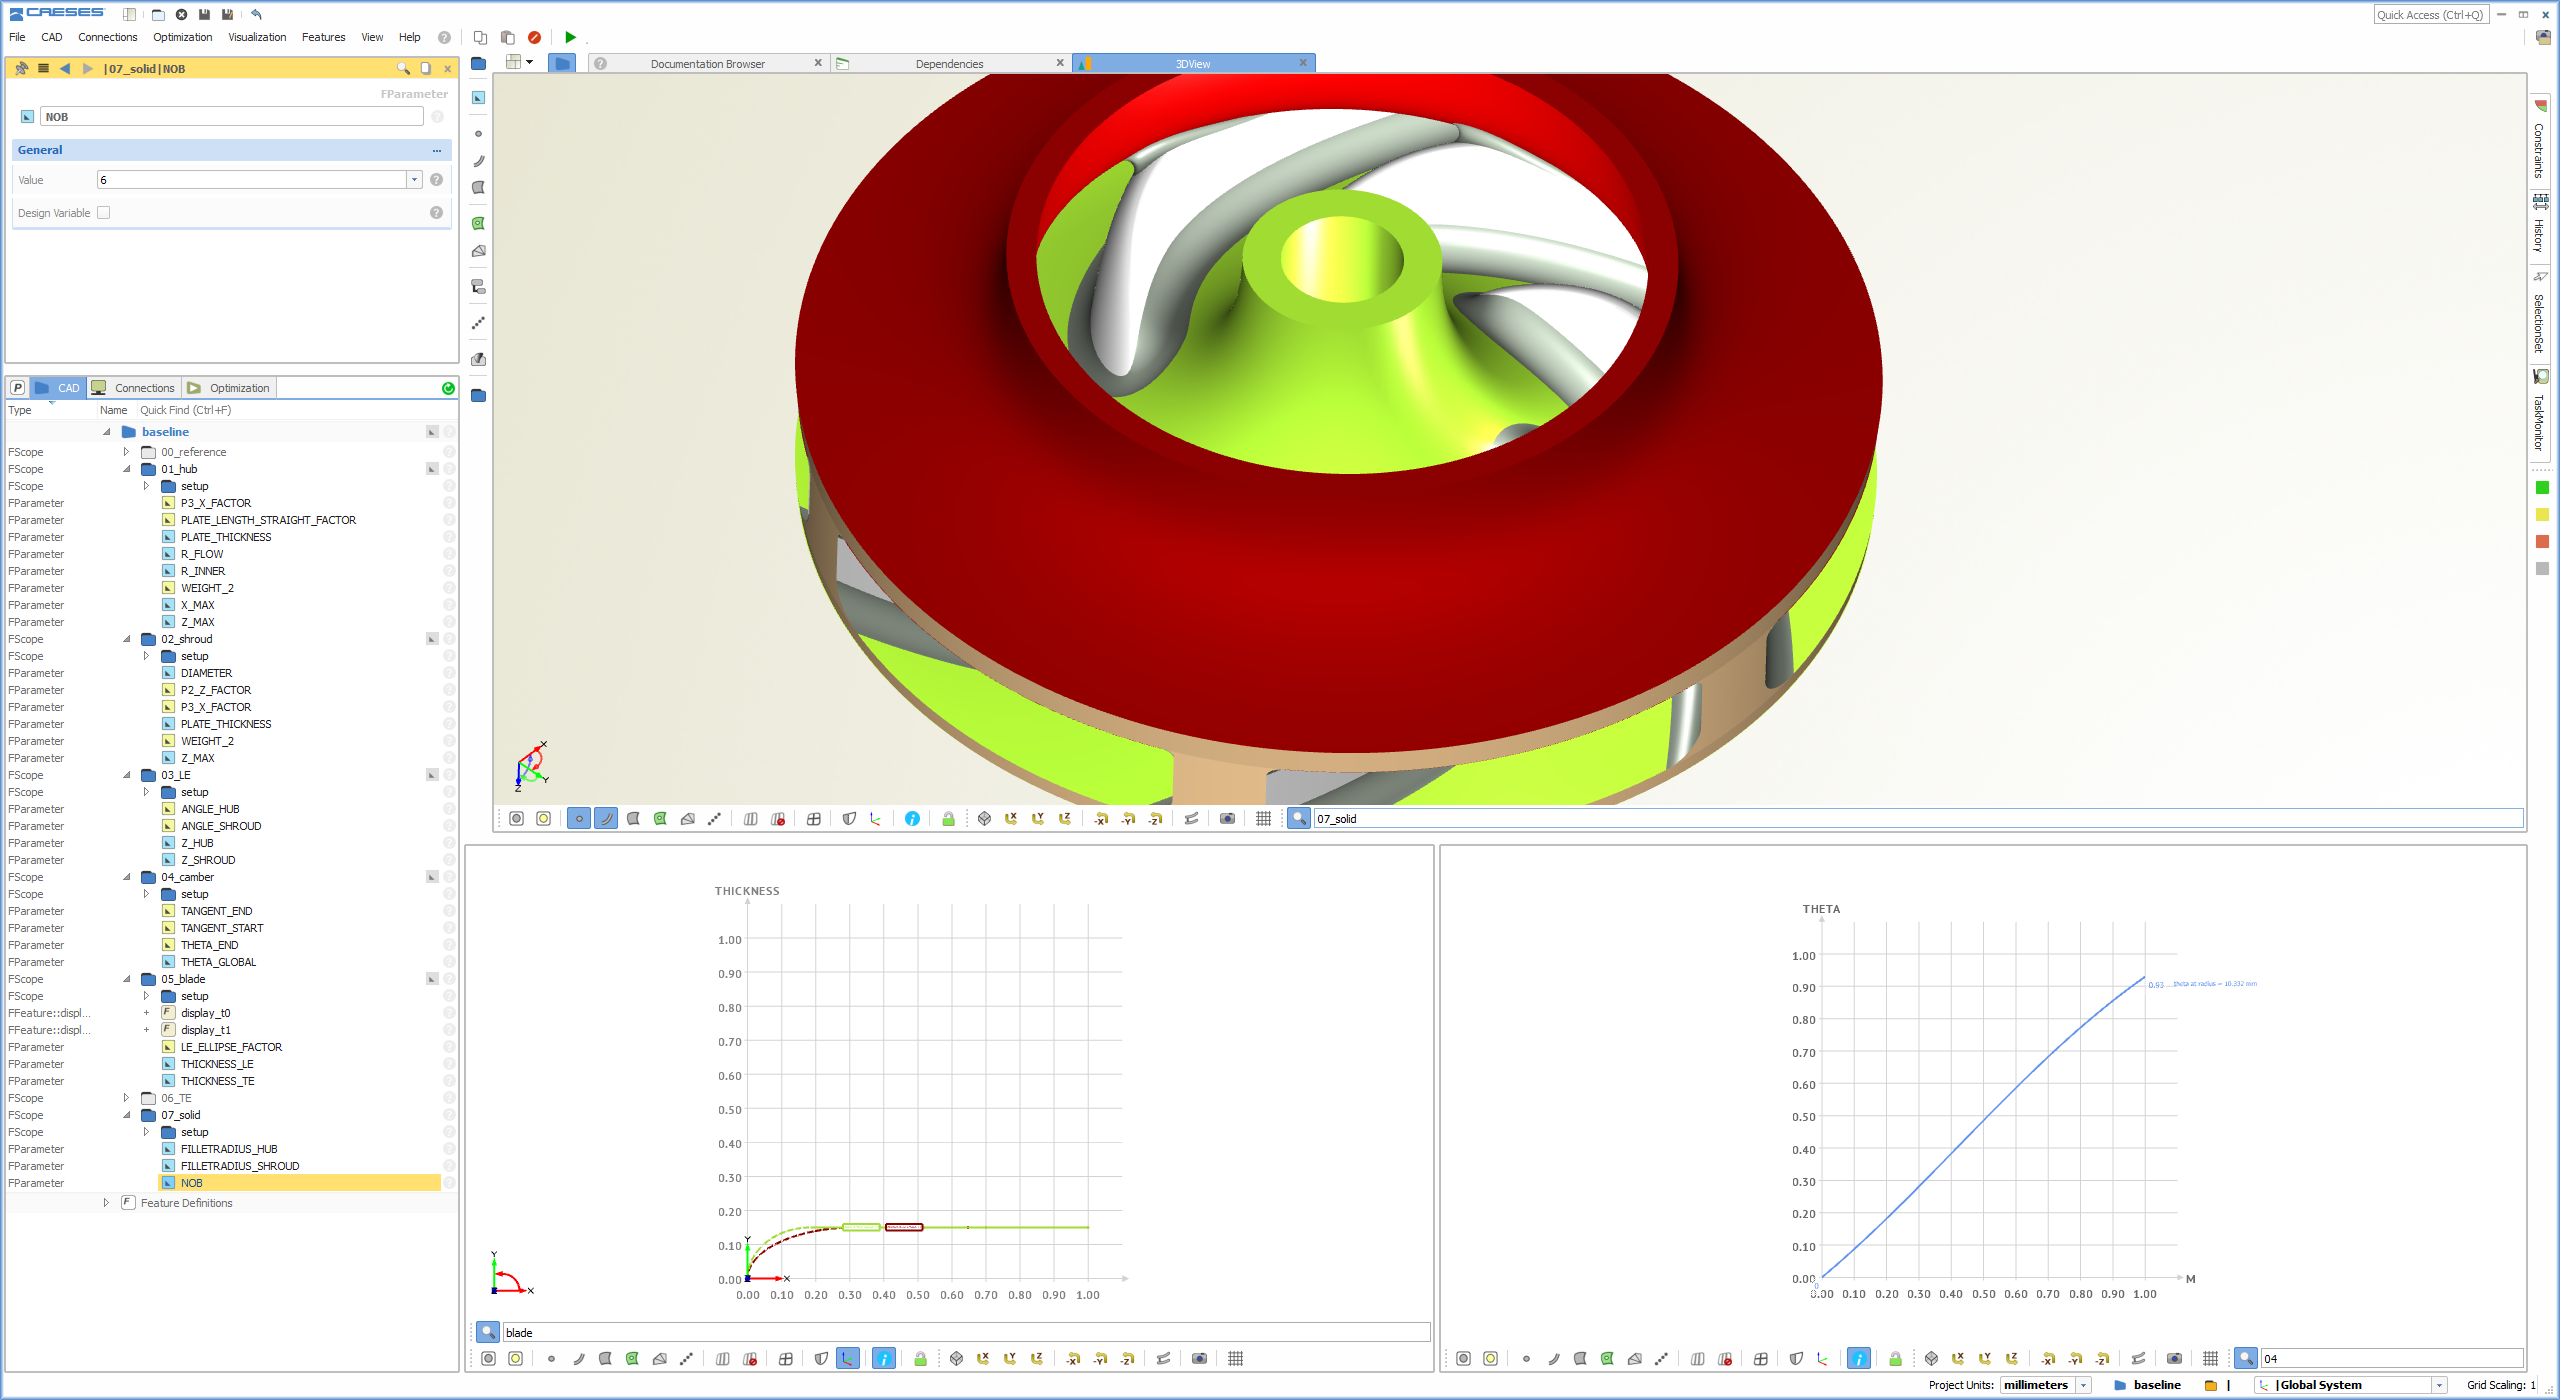Open the Value dropdown arrow
Viewport: 2560px width, 1400px height.
(414, 179)
